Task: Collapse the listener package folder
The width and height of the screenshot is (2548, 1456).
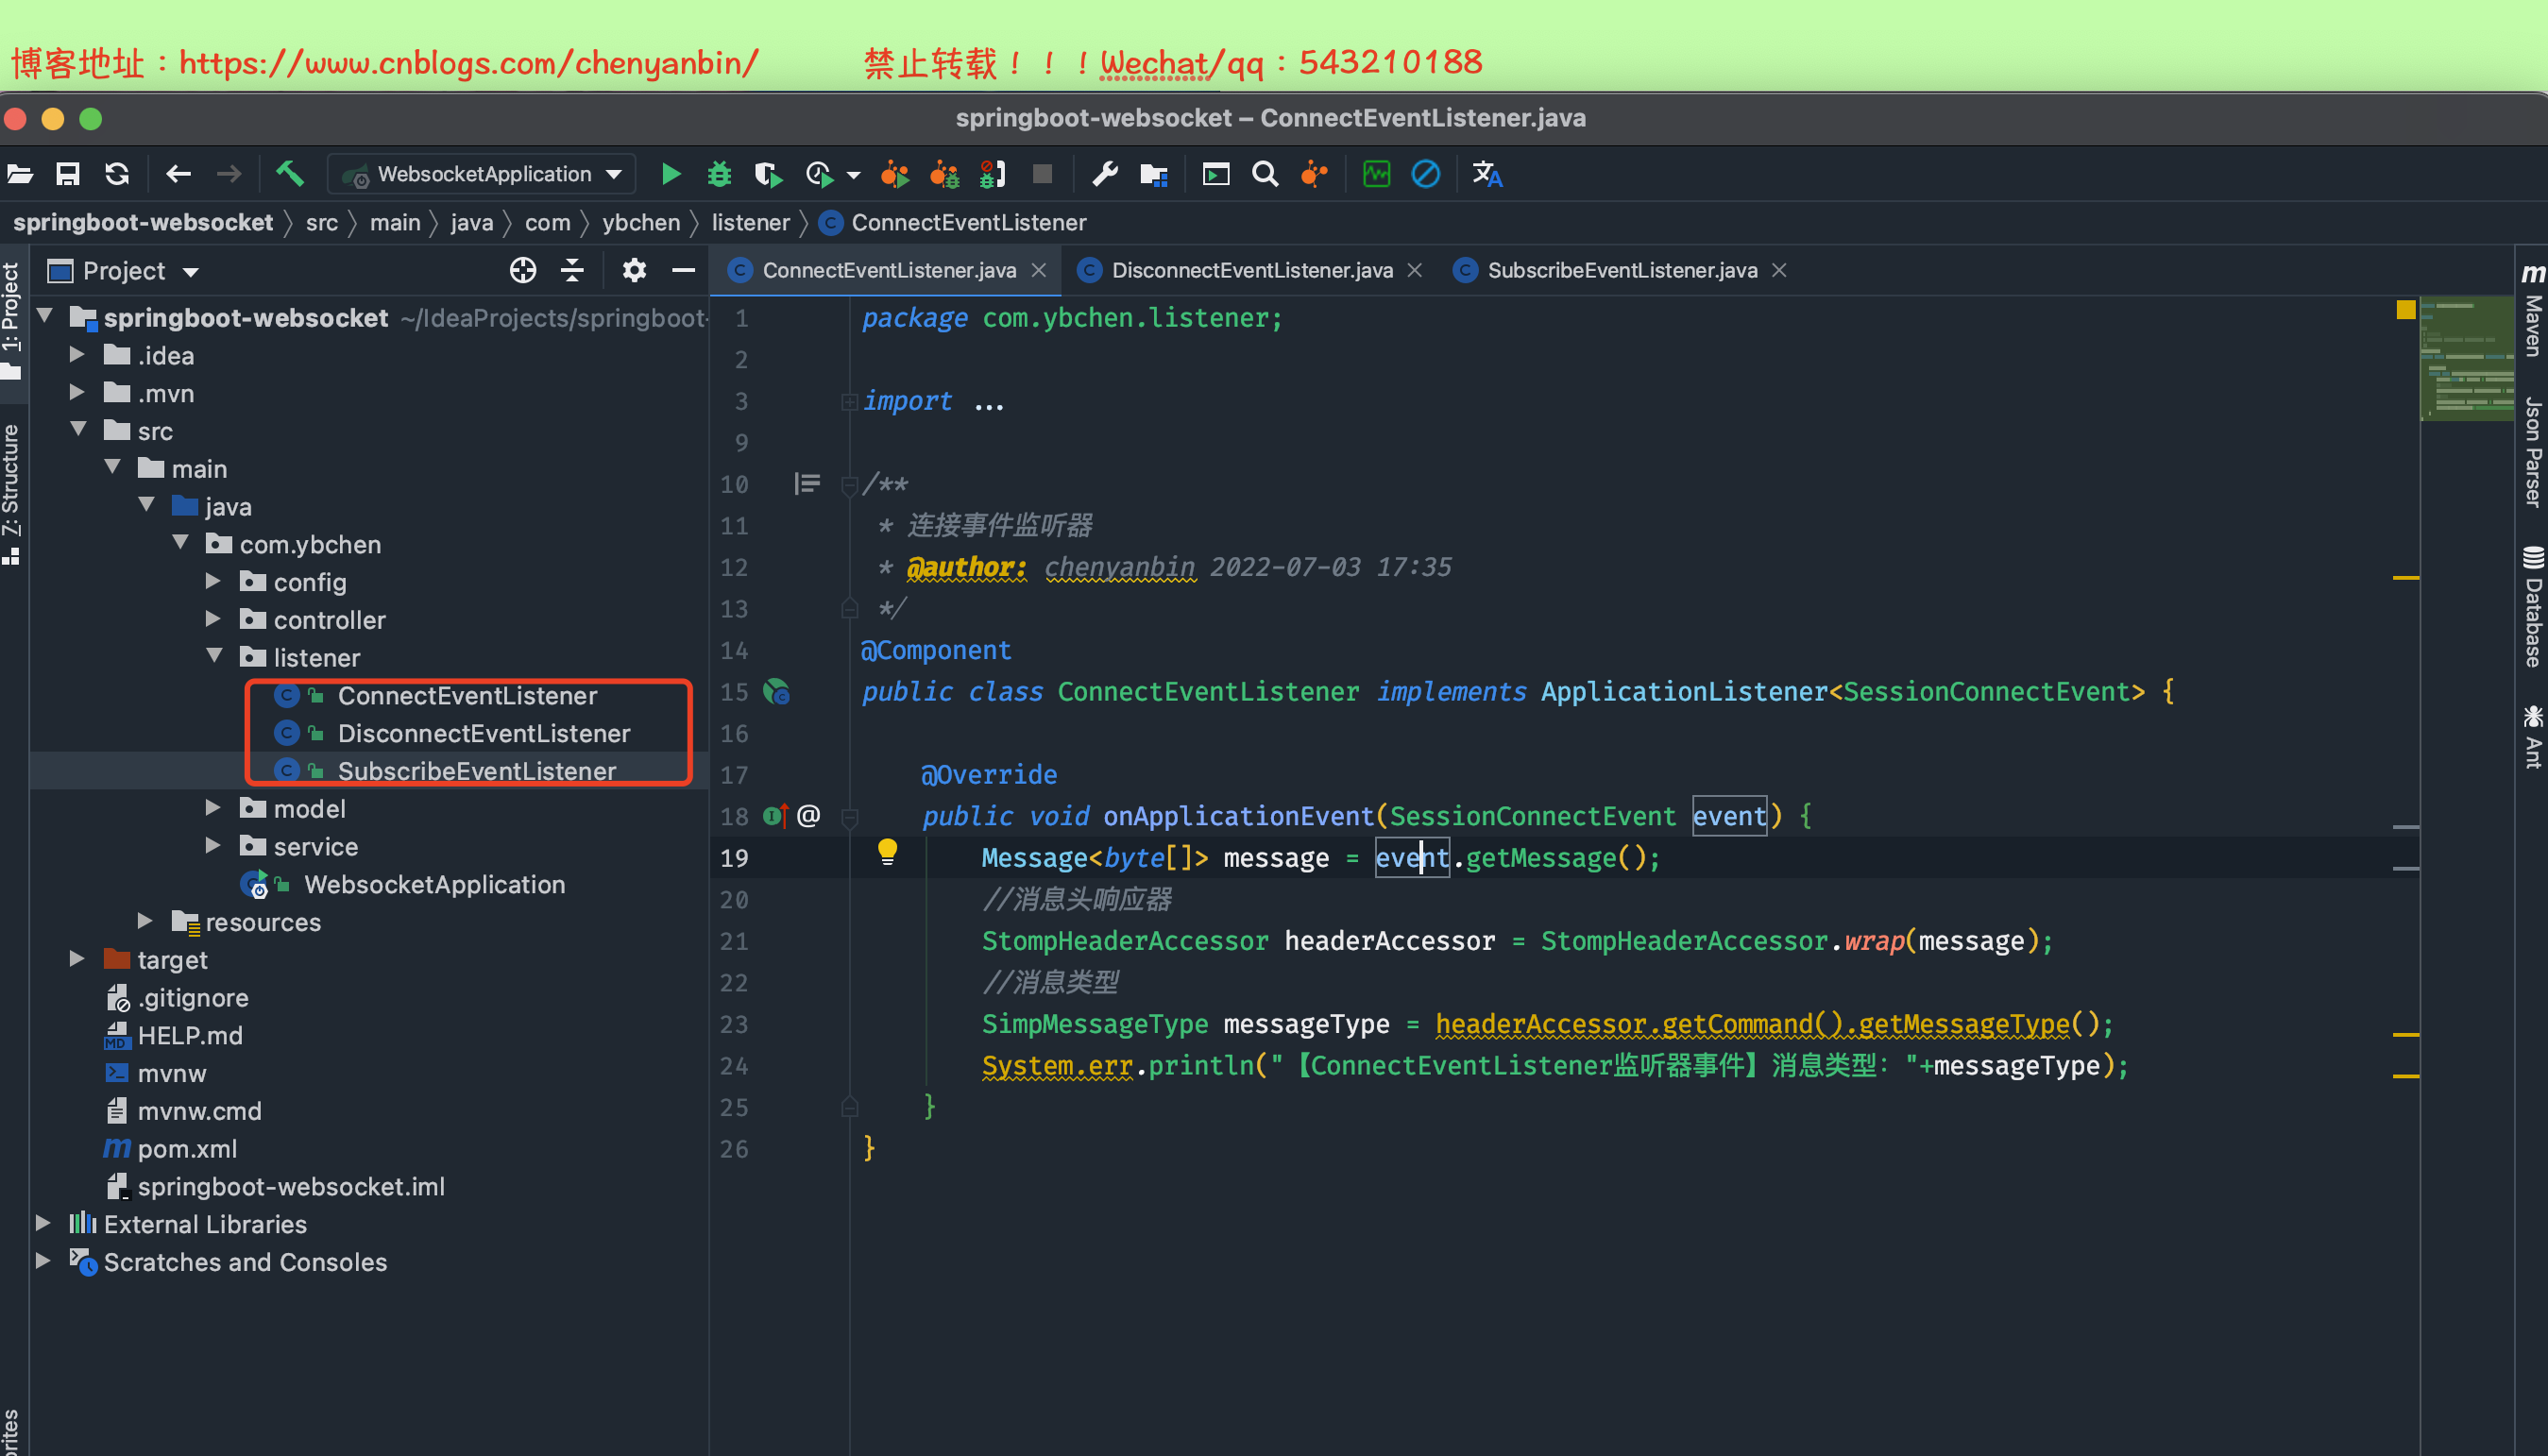Action: [214, 656]
